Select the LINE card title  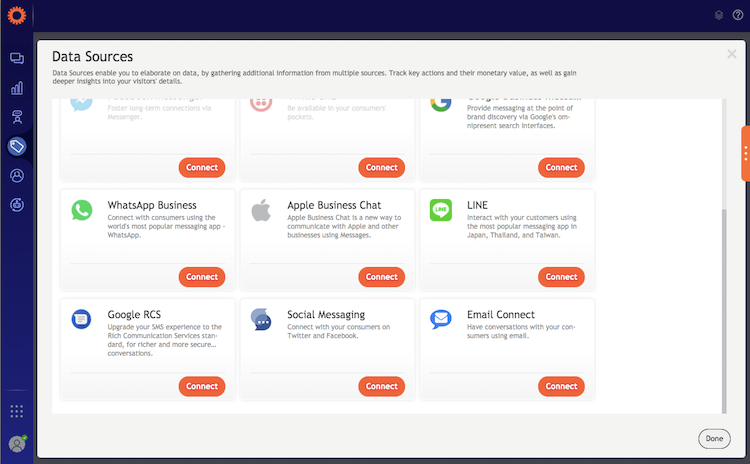click(x=477, y=205)
